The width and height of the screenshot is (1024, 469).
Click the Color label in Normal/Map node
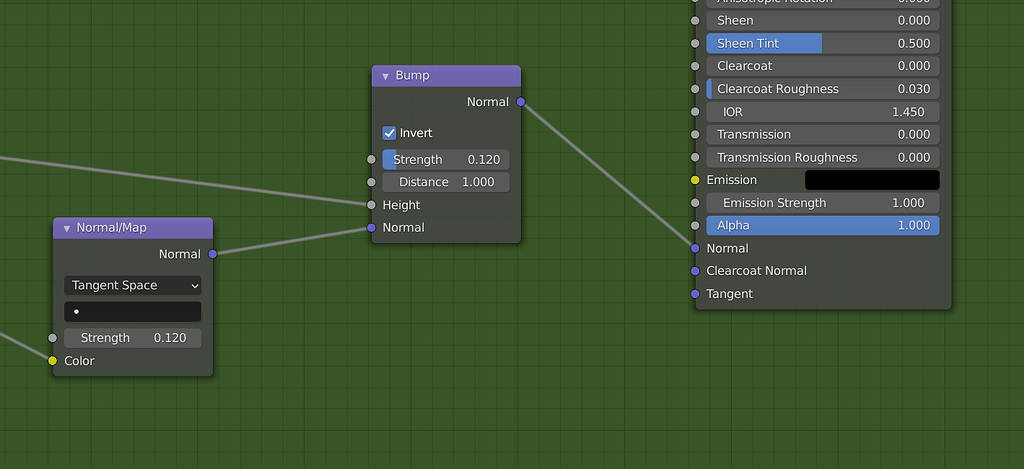79,361
